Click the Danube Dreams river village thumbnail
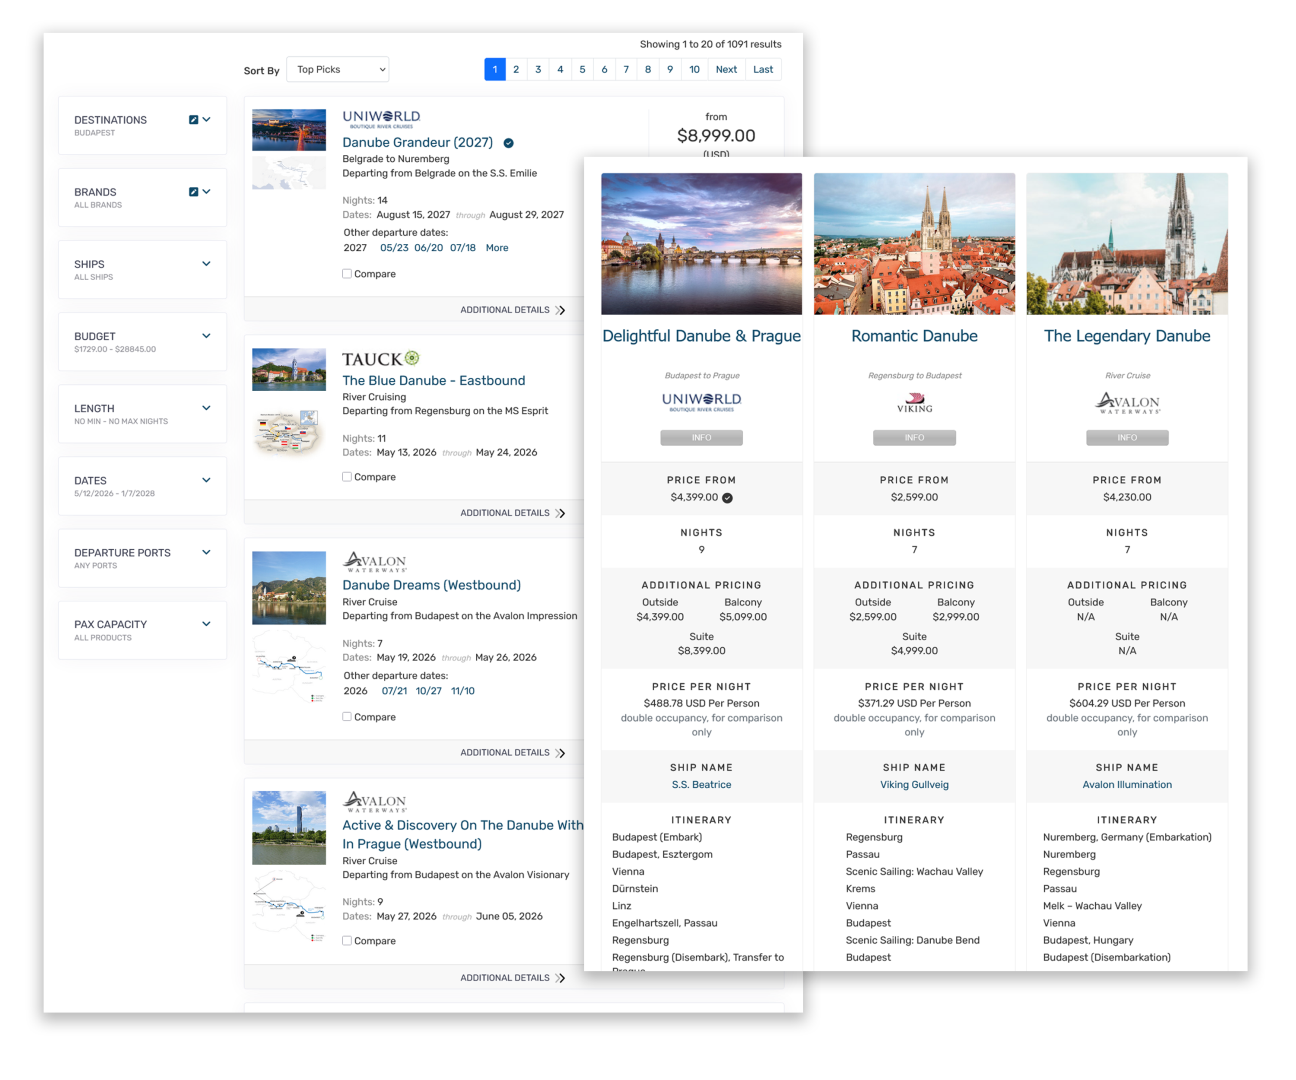The width and height of the screenshot is (1296, 1080). 289,588
